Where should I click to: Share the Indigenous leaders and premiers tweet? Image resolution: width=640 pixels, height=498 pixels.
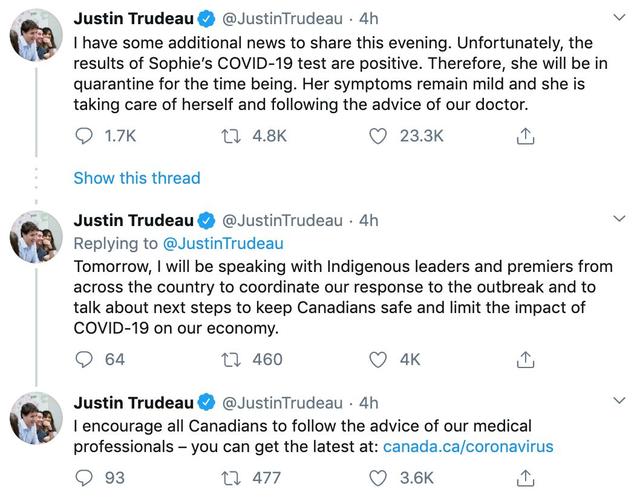point(524,359)
